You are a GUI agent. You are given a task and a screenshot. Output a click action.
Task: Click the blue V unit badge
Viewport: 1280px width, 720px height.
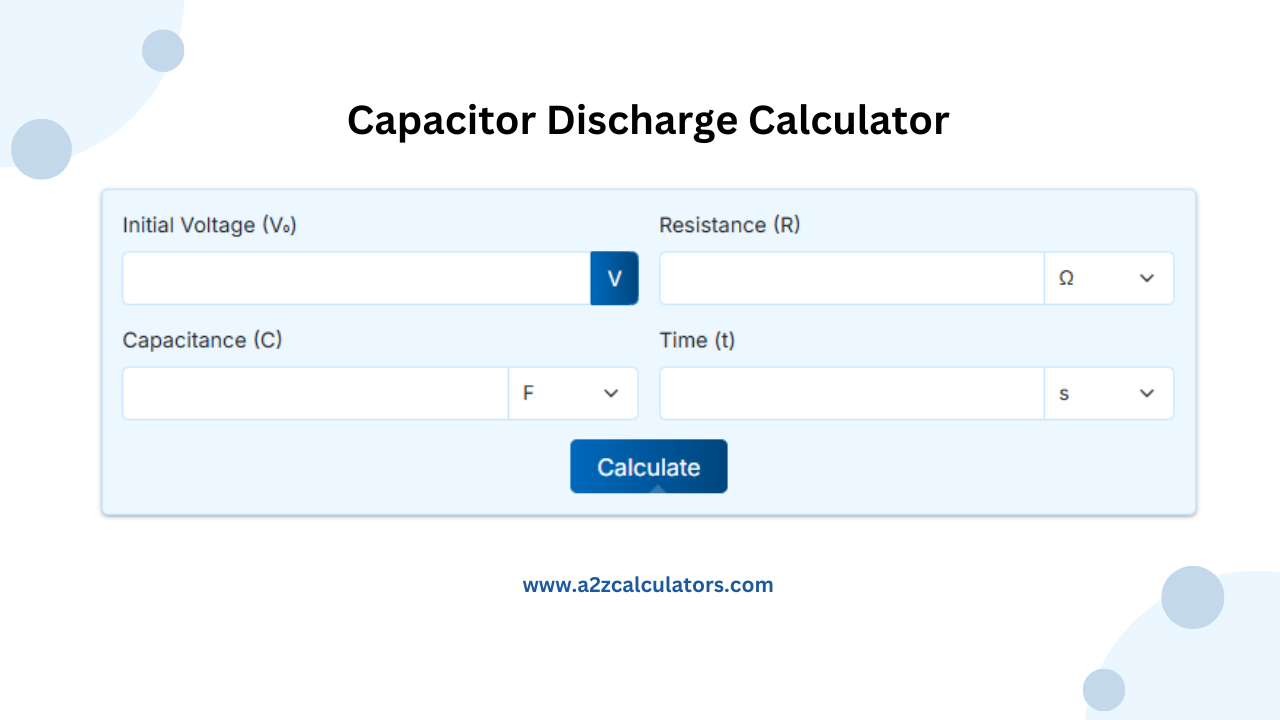click(613, 278)
